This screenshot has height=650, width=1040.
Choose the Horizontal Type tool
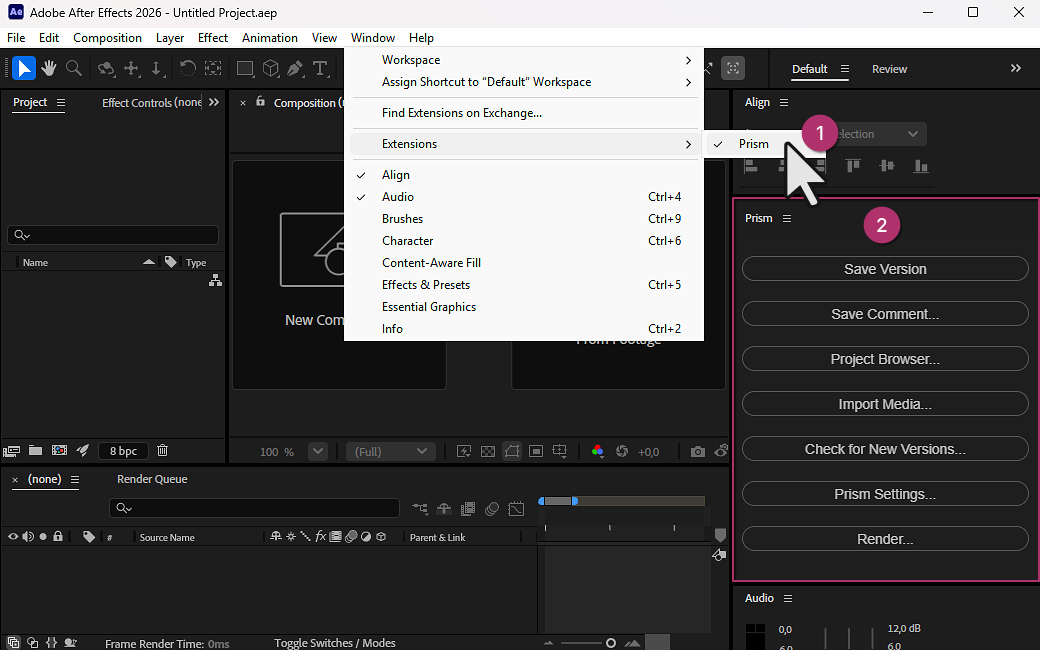point(320,68)
